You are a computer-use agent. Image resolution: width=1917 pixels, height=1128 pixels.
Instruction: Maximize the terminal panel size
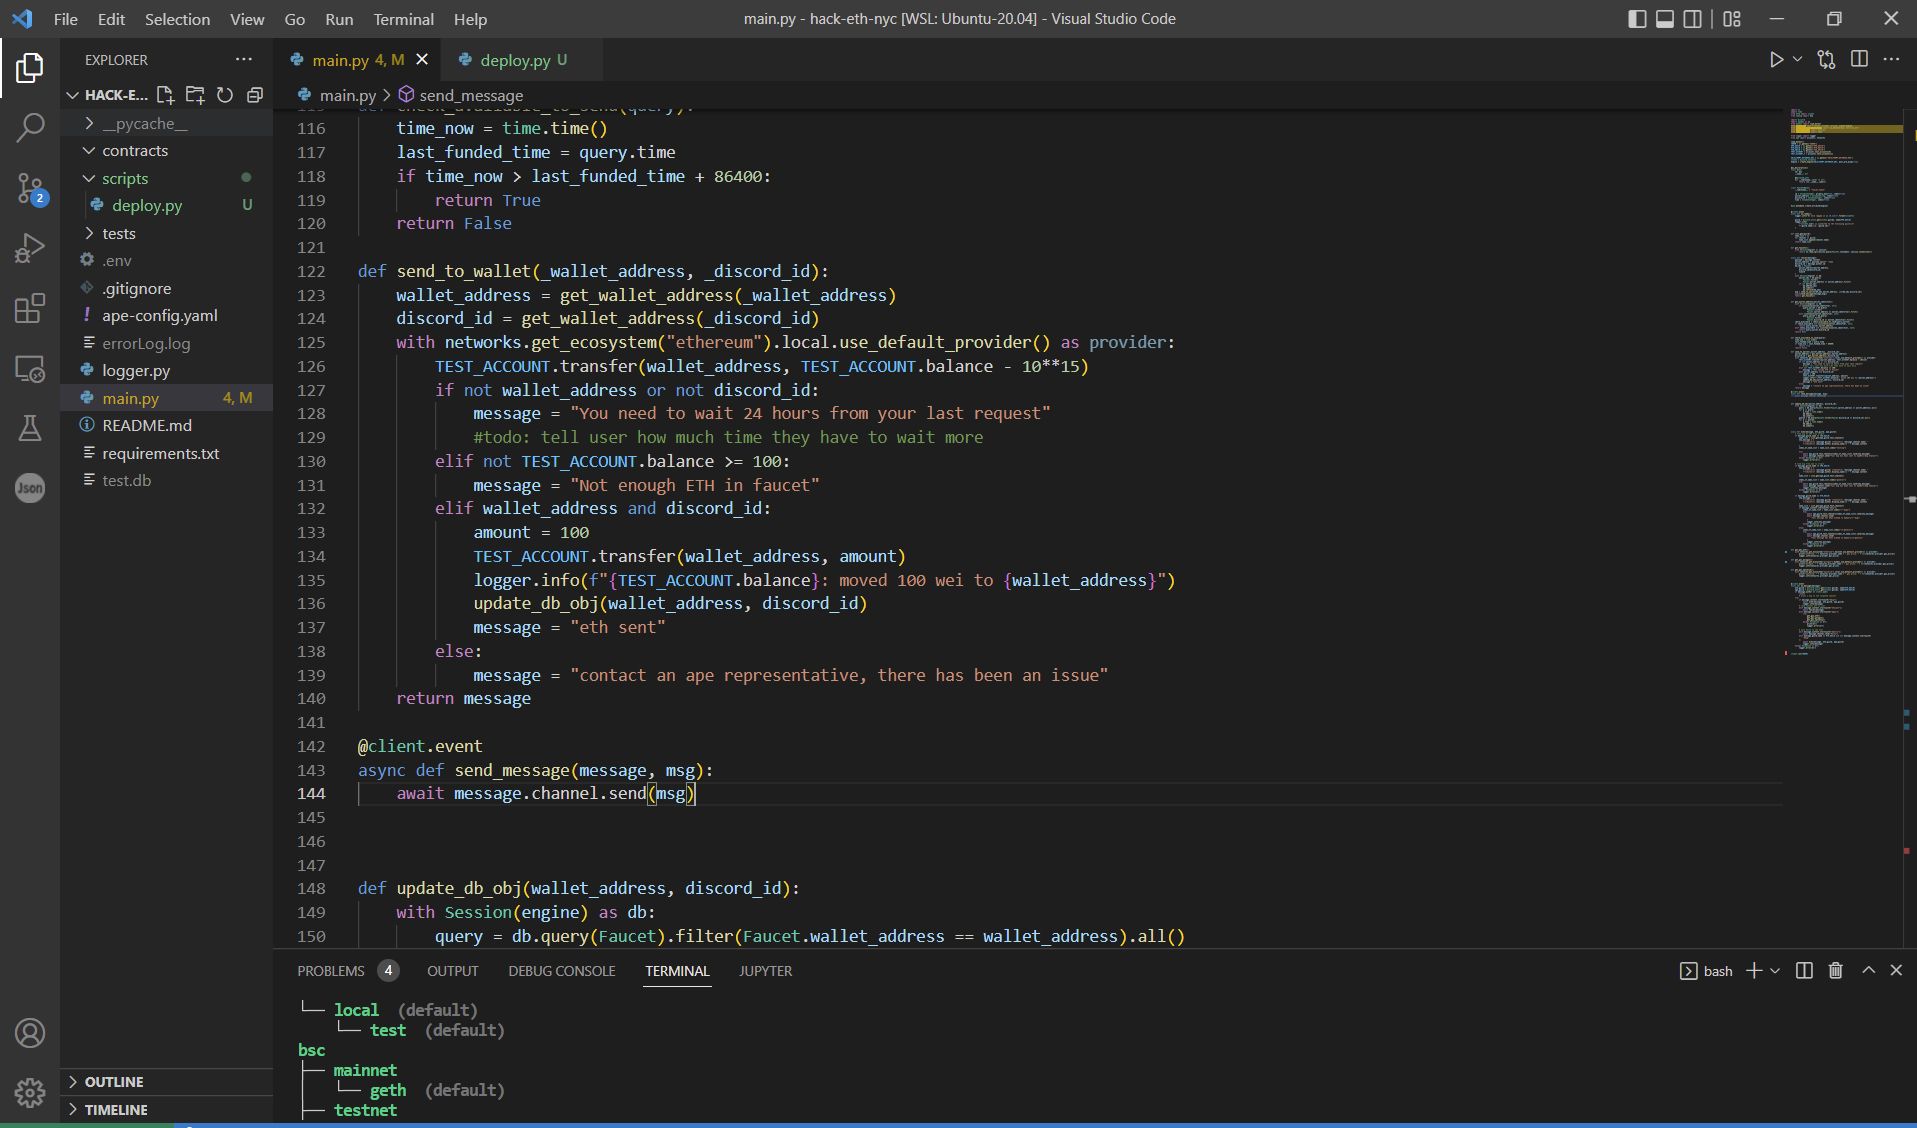point(1868,970)
